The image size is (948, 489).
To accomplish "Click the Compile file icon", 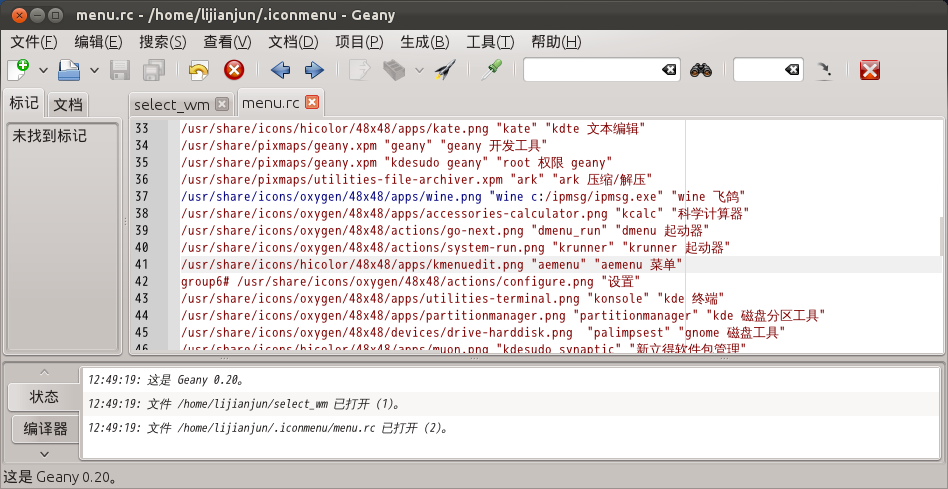I will click(360, 70).
